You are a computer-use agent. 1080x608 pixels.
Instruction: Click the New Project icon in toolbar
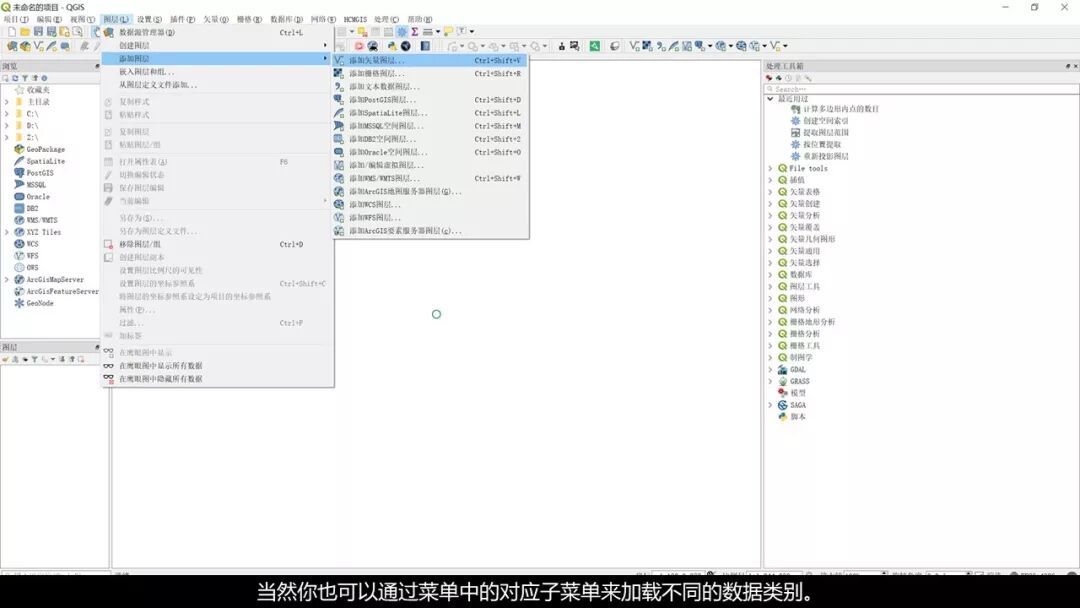pos(12,32)
